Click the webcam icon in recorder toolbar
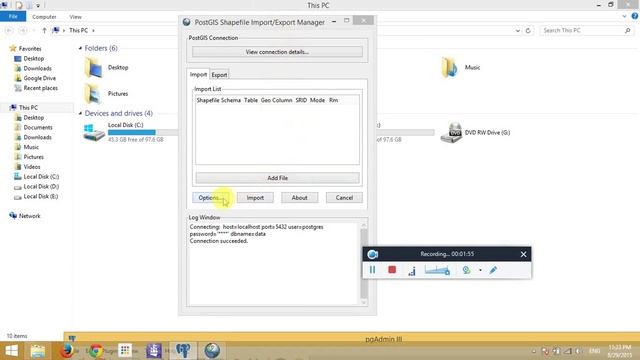 pos(466,270)
